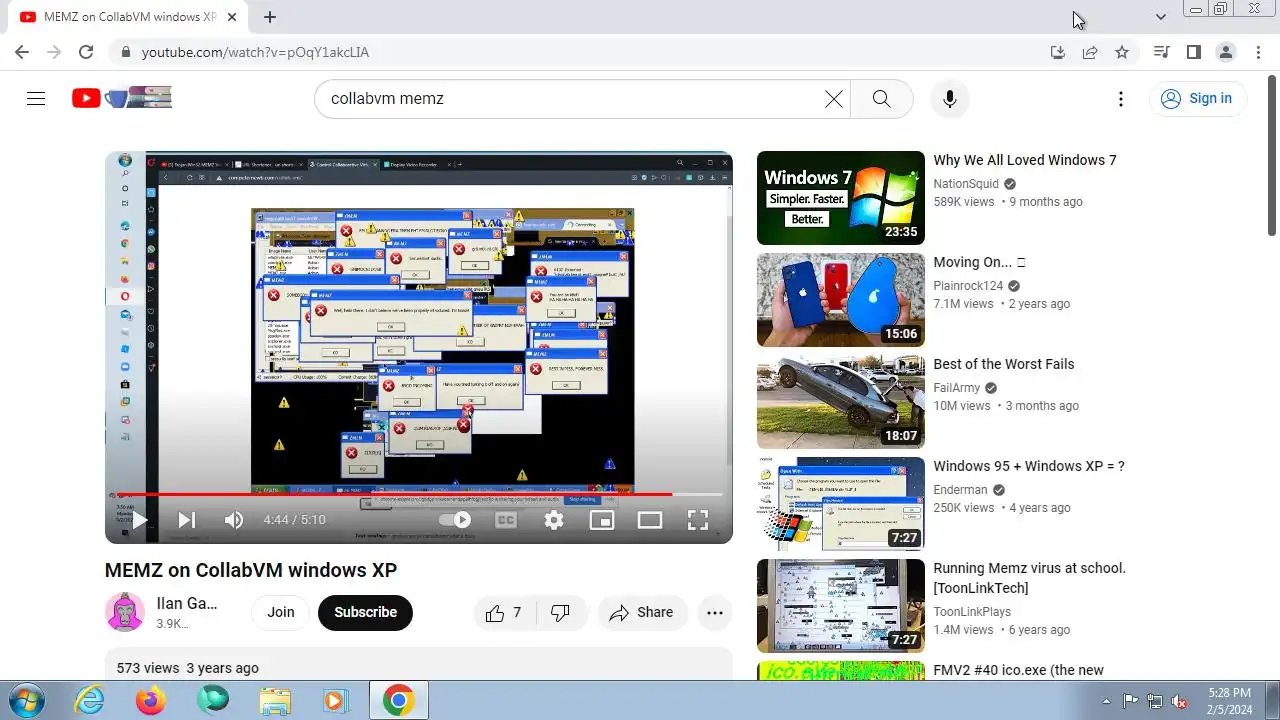1280x720 pixels.
Task: Click the video title text
Action: (x=251, y=570)
